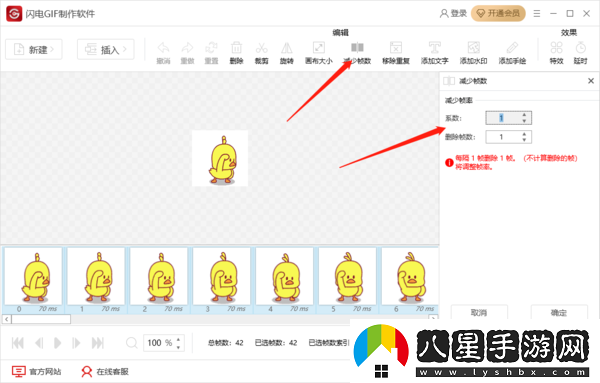The width and height of the screenshot is (600, 383).
Task: Click the 100 % zoom input field
Action: pos(159,343)
